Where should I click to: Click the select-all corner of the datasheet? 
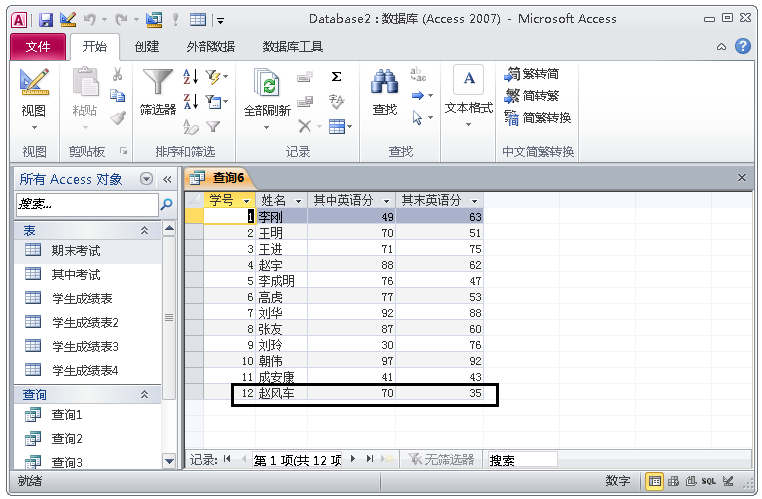point(194,200)
